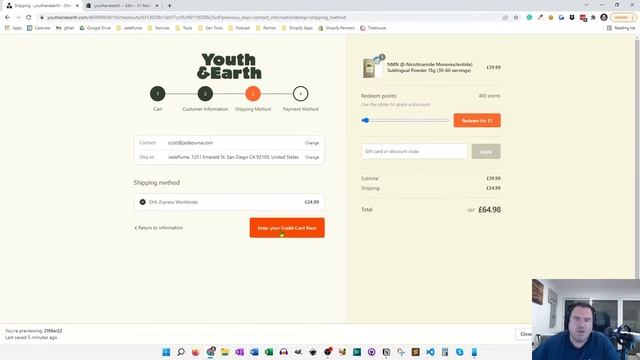The image size is (640, 360).
Task: Apply the gift card or discount code
Action: (x=486, y=151)
